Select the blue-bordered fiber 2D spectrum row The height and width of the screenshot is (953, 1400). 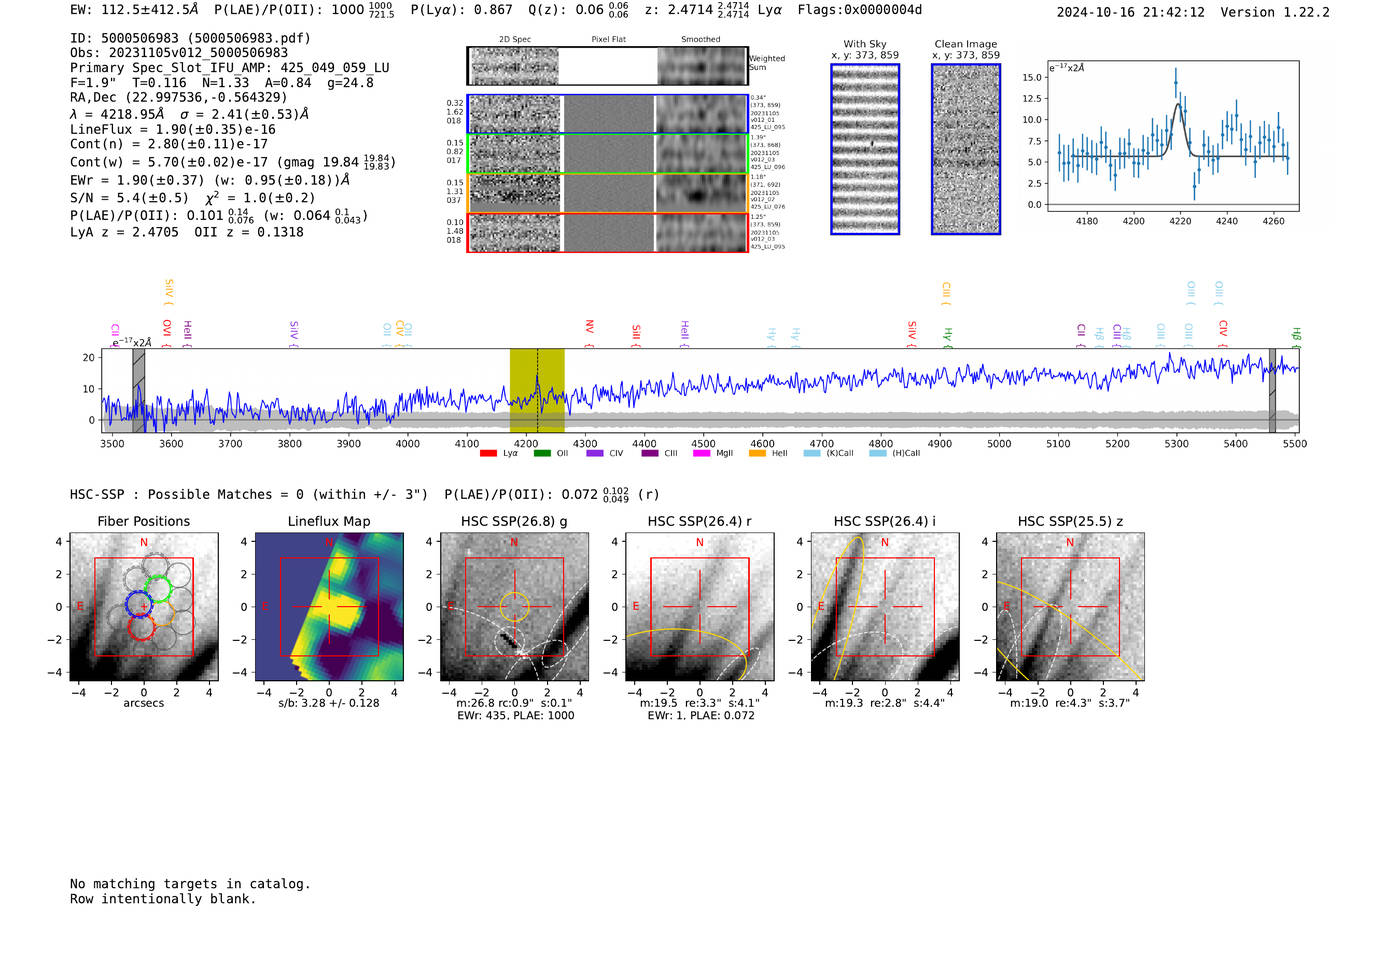pyautogui.click(x=607, y=114)
